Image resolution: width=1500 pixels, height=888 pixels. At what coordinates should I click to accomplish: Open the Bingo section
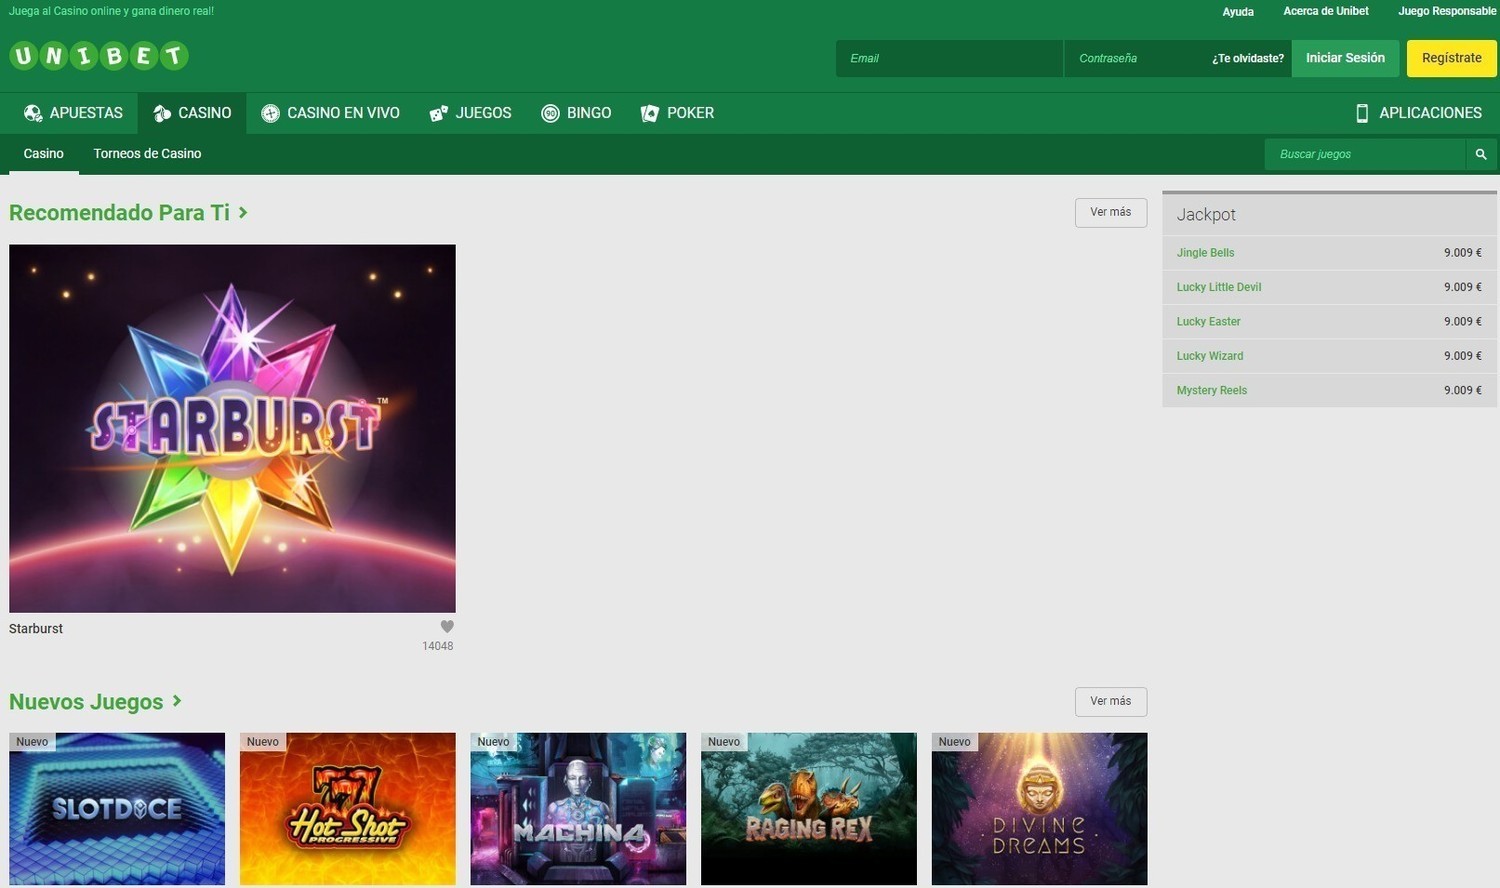pos(576,113)
